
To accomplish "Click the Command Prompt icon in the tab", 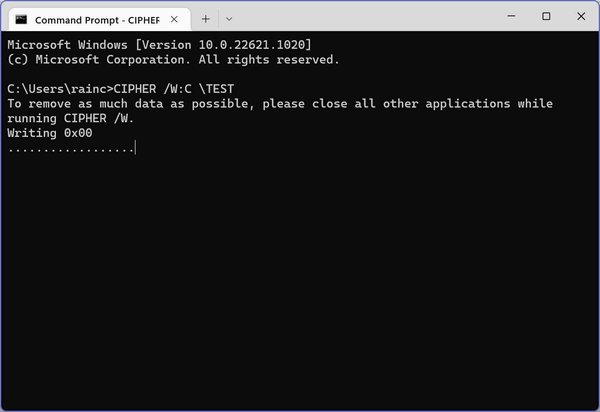I will tap(21, 20).
